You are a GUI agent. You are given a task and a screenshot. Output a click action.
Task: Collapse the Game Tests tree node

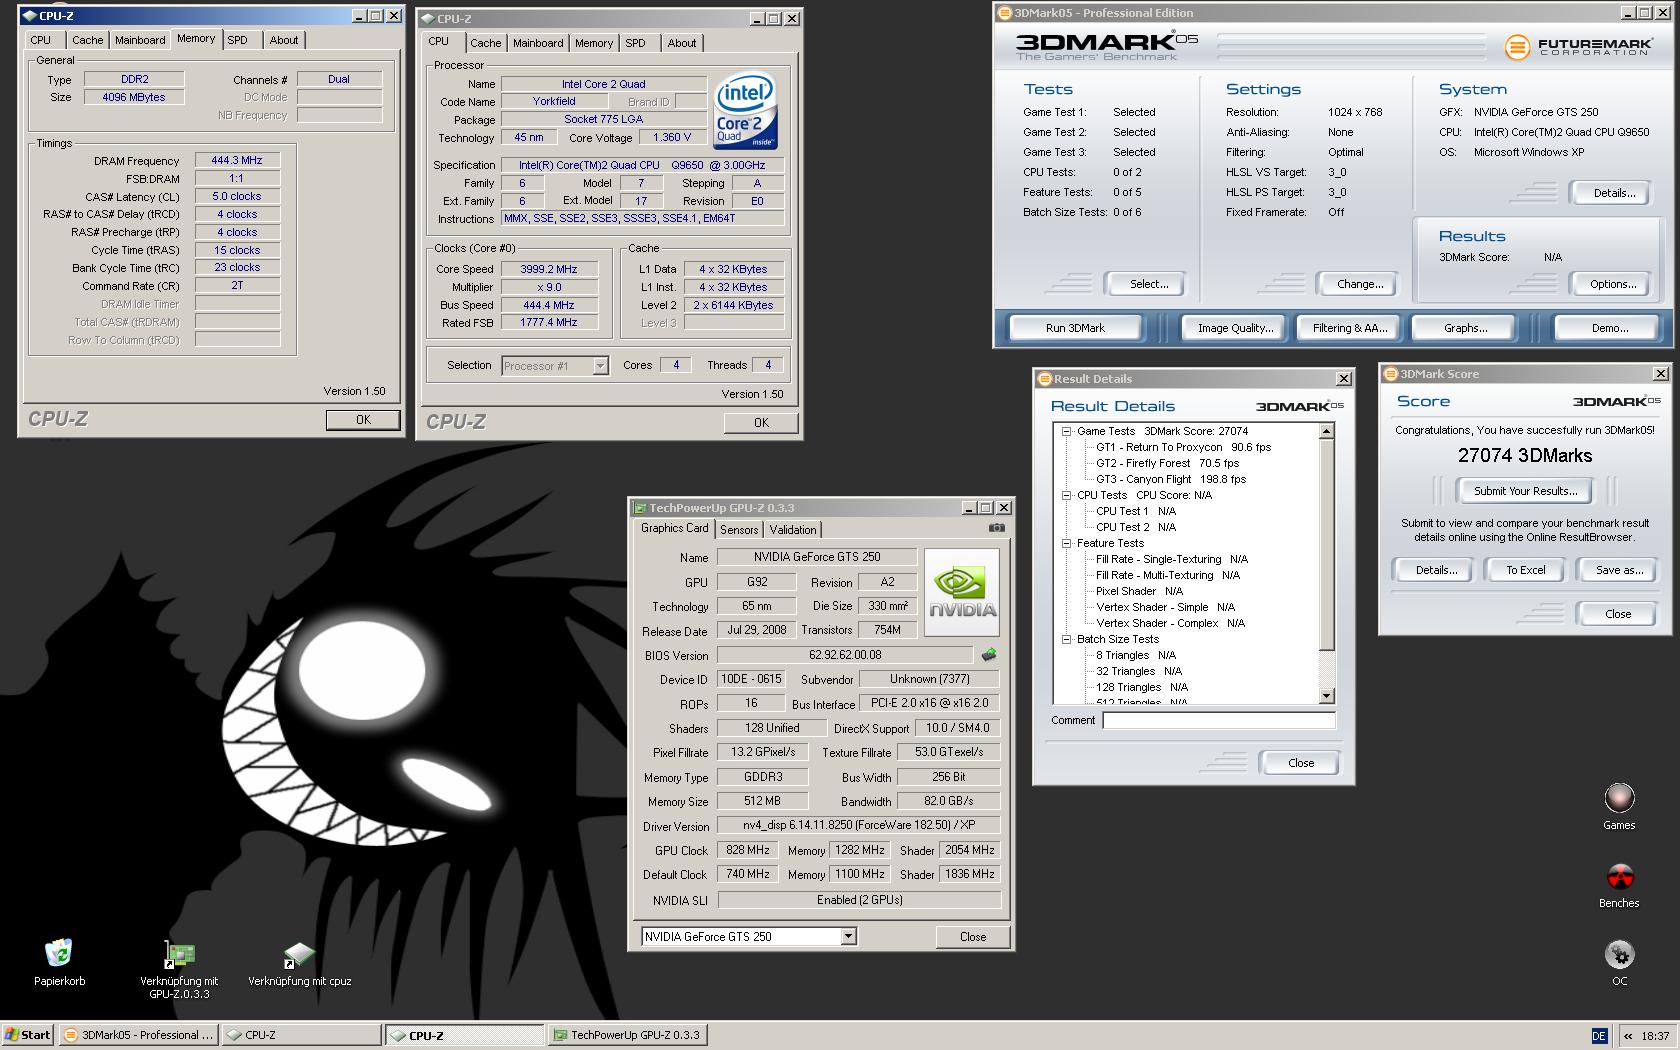point(1066,431)
